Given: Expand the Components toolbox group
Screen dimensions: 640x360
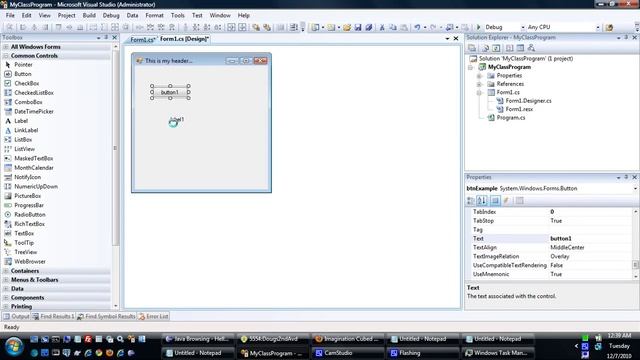Looking at the screenshot, I should pyautogui.click(x=6, y=298).
